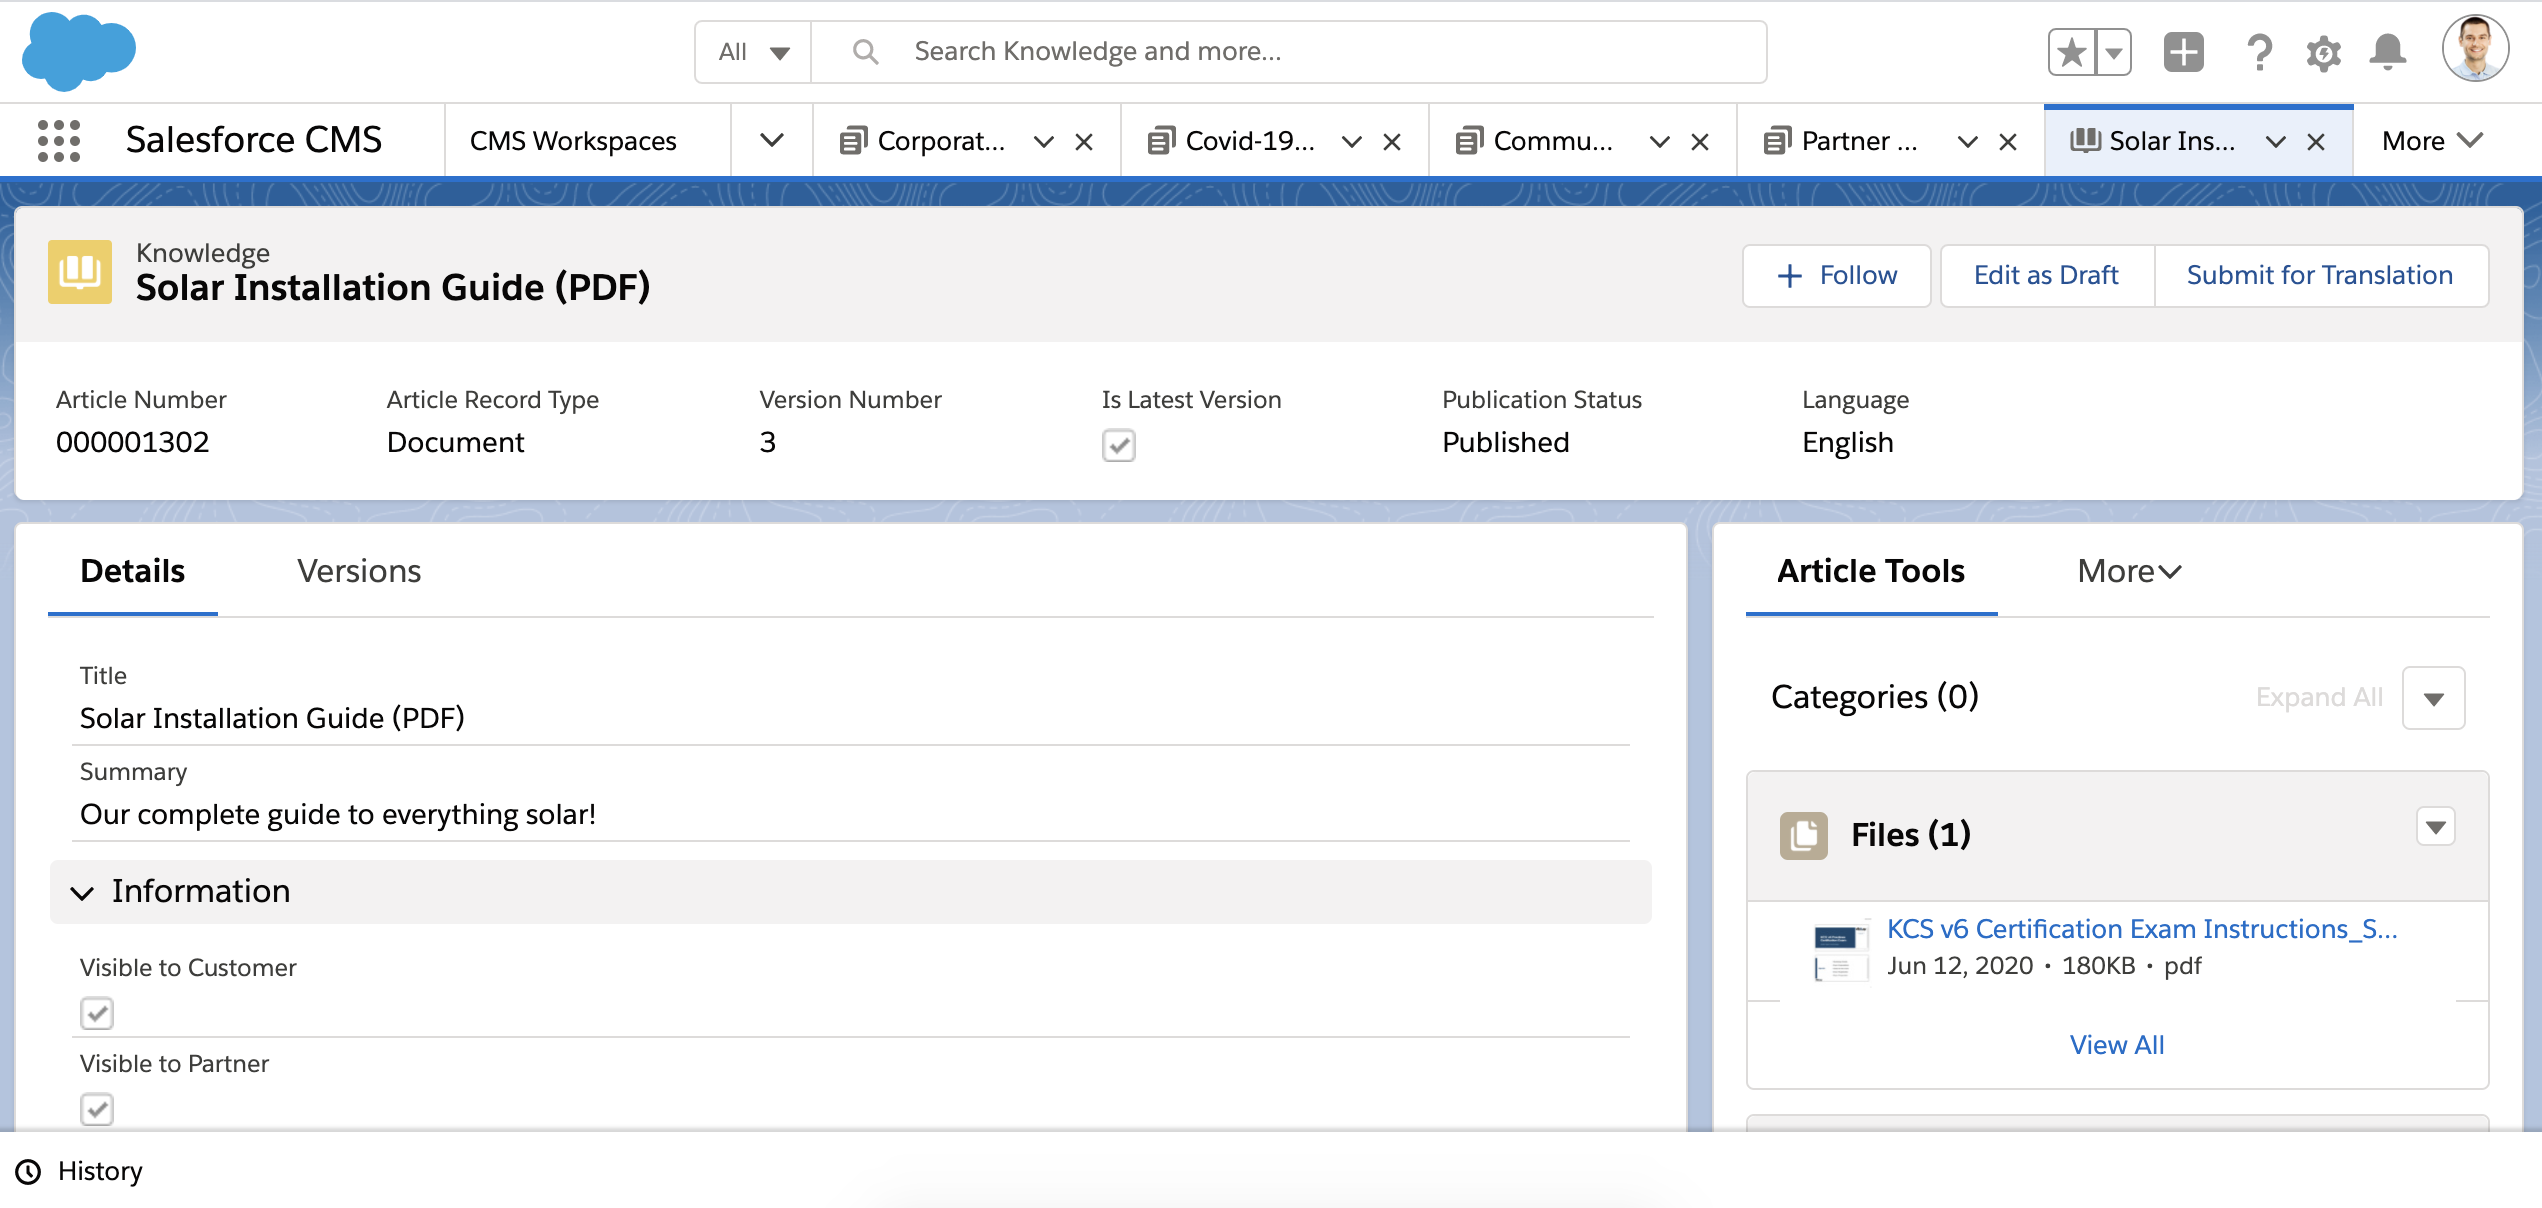This screenshot has width=2542, height=1208.
Task: Open the Partner ... tab dropdown chevron
Action: click(x=1967, y=142)
